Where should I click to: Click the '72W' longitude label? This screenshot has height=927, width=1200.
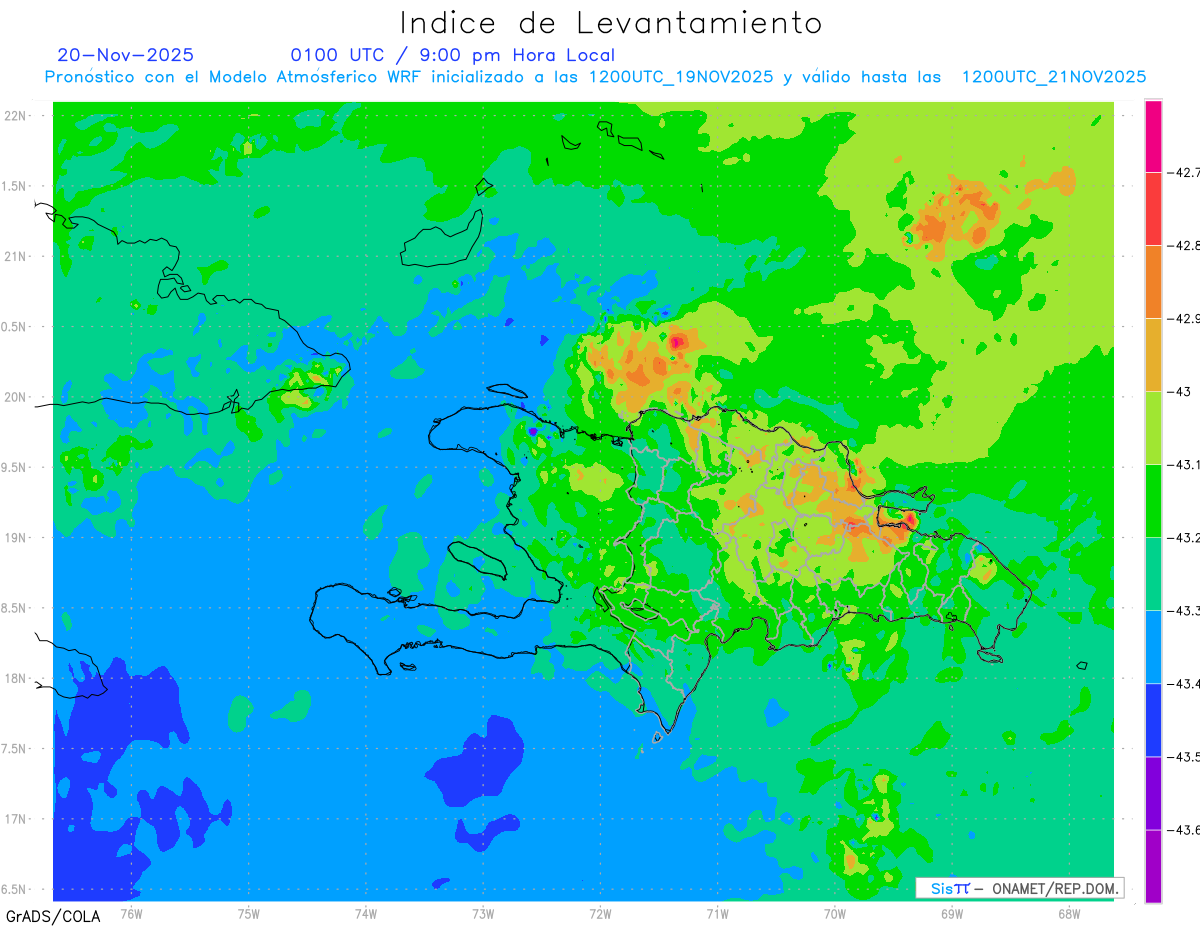click(x=600, y=914)
